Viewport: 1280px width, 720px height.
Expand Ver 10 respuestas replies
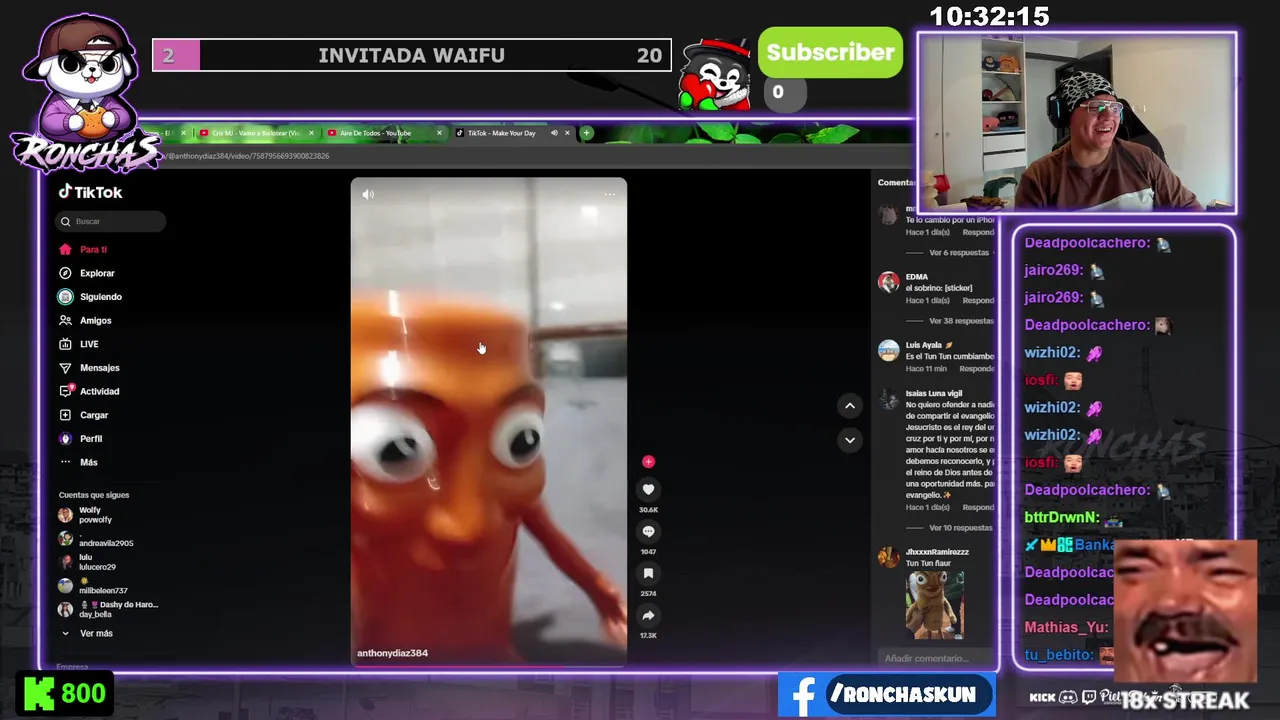tap(960, 528)
